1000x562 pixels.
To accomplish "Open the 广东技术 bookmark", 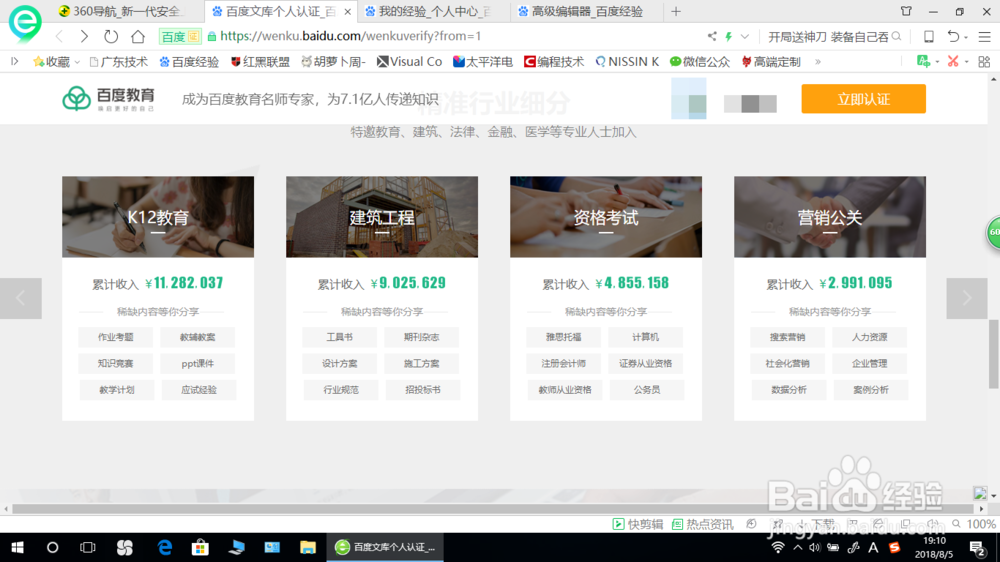I will click(119, 62).
